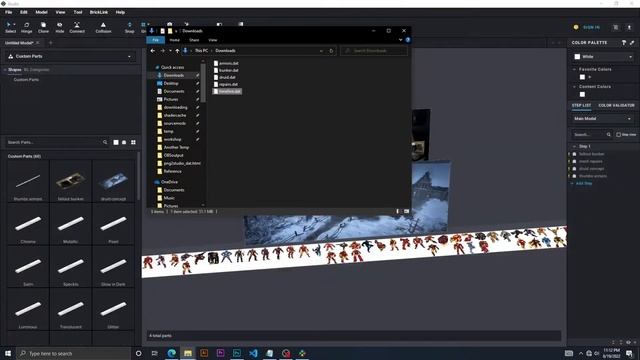The height and width of the screenshot is (360, 640).
Task: Click the paint bucket icon in Color Palette
Action: (624, 42)
